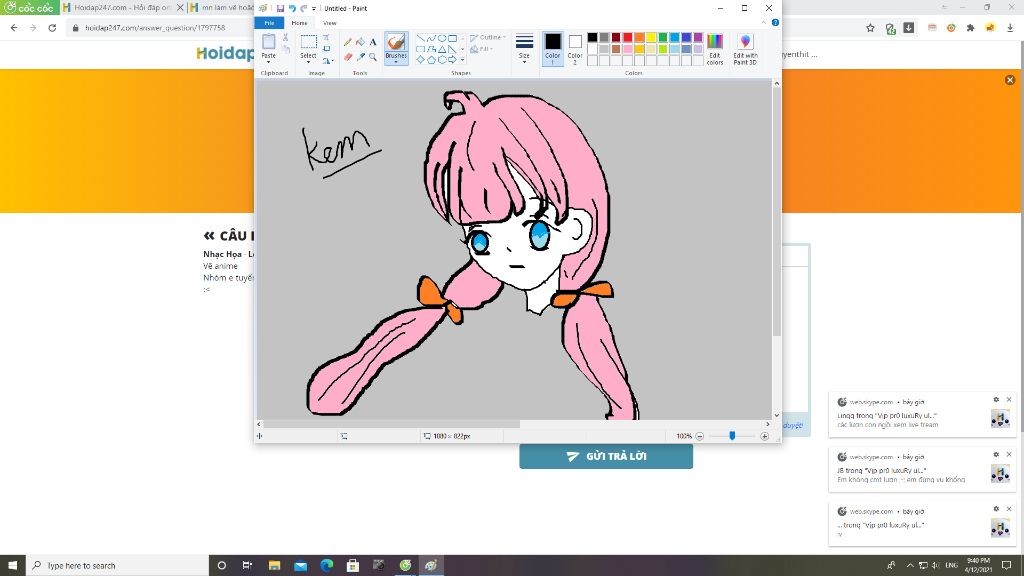Select the Pencil tool in Paint
Image resolution: width=1024 pixels, height=576 pixels.
click(x=347, y=42)
